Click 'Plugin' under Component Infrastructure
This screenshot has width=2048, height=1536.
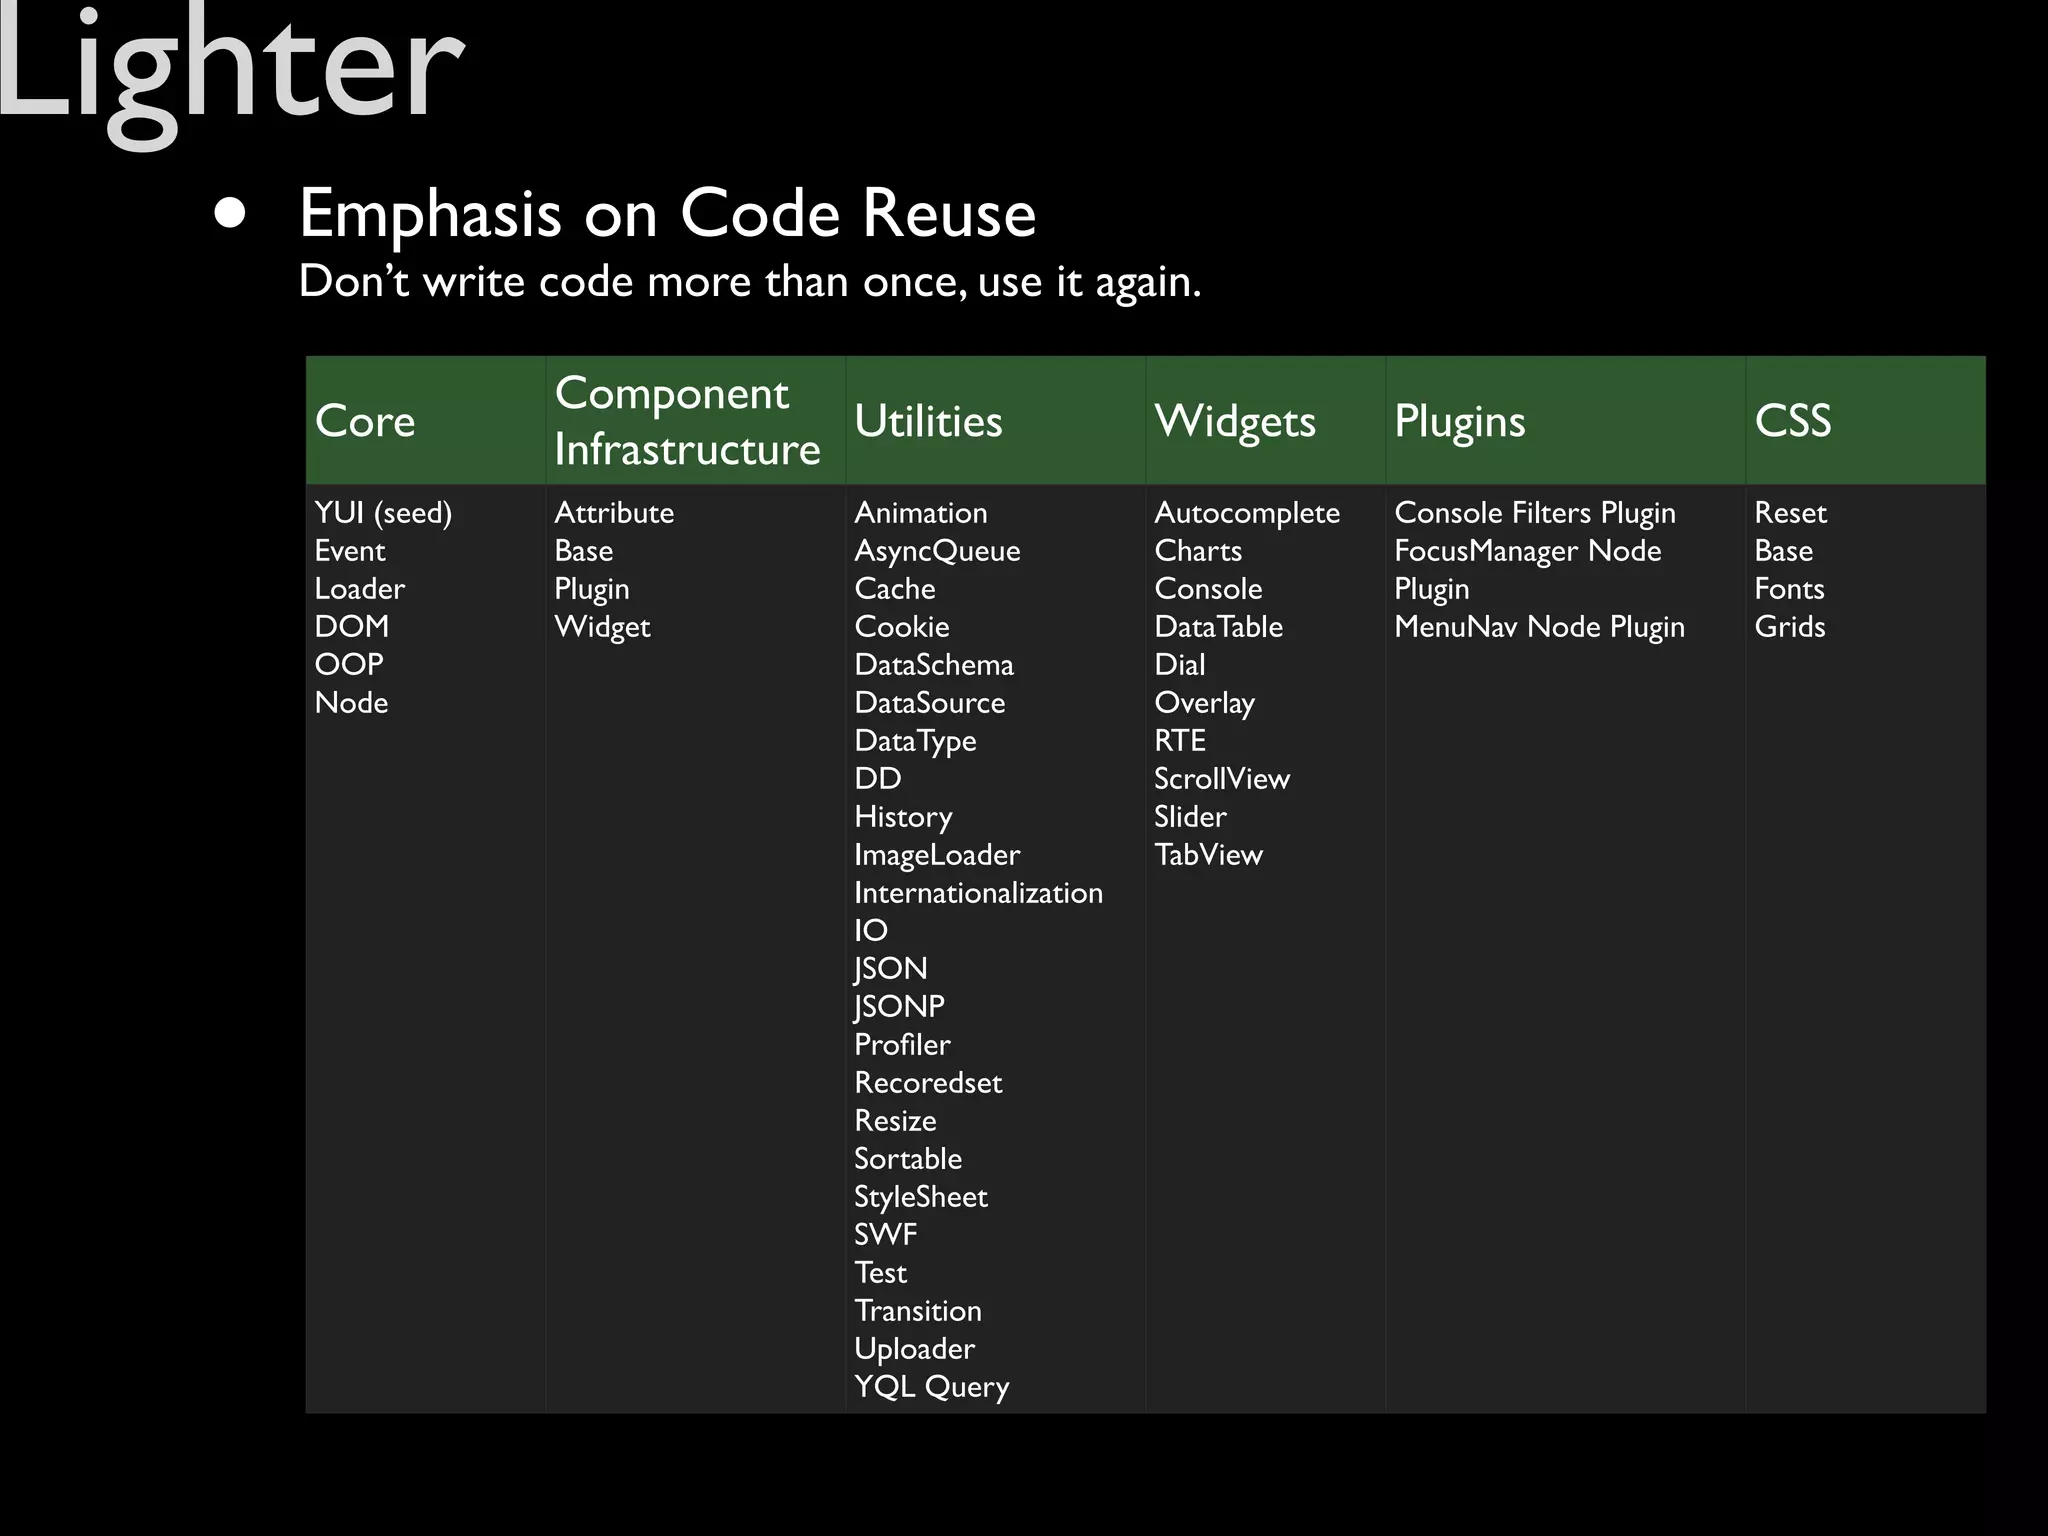[x=592, y=590]
